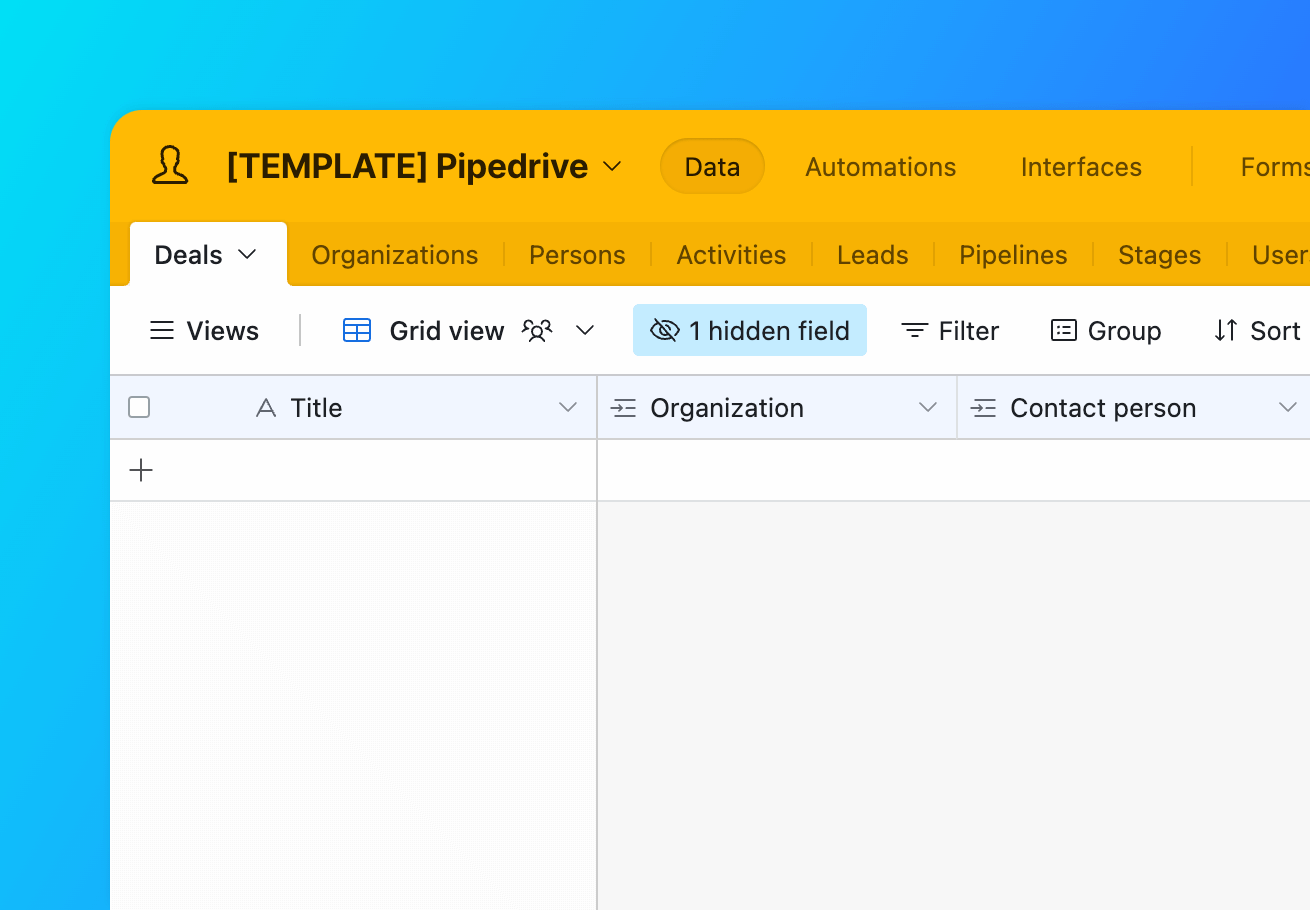Click the Contact person column header text
Viewport: 1310px width, 910px height.
click(1103, 408)
